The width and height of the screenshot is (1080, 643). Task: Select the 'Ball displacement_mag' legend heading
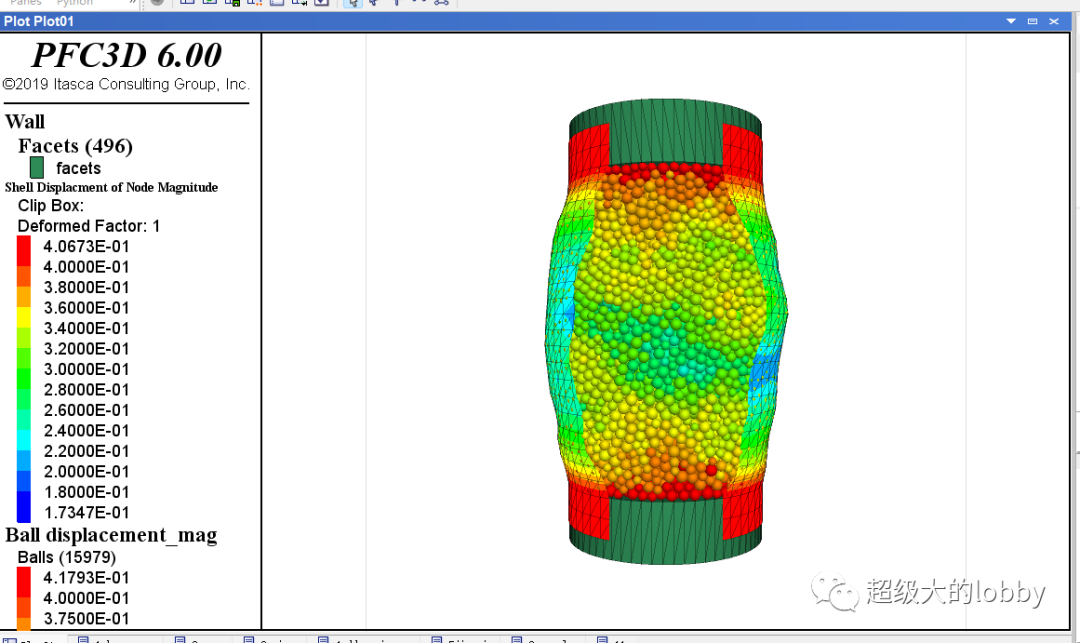click(111, 535)
